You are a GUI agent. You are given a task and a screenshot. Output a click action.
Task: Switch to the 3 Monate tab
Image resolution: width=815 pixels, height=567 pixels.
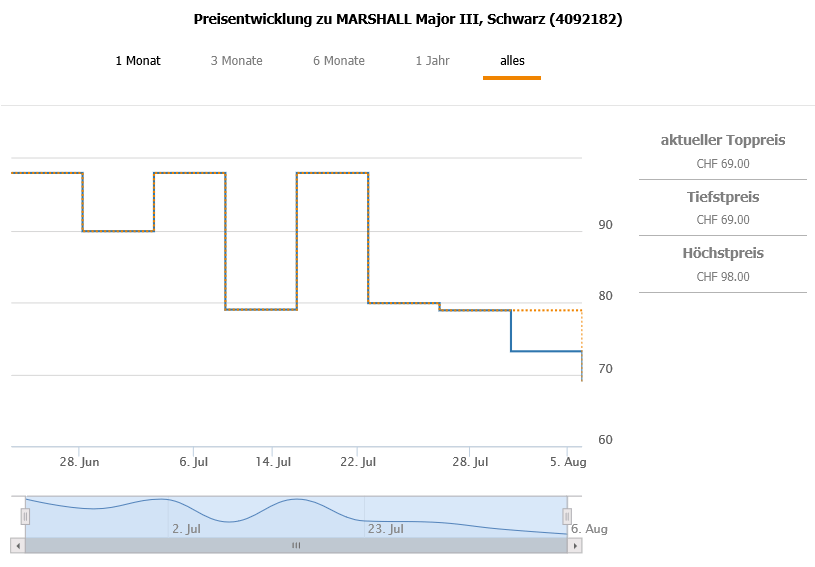pyautogui.click(x=236, y=61)
